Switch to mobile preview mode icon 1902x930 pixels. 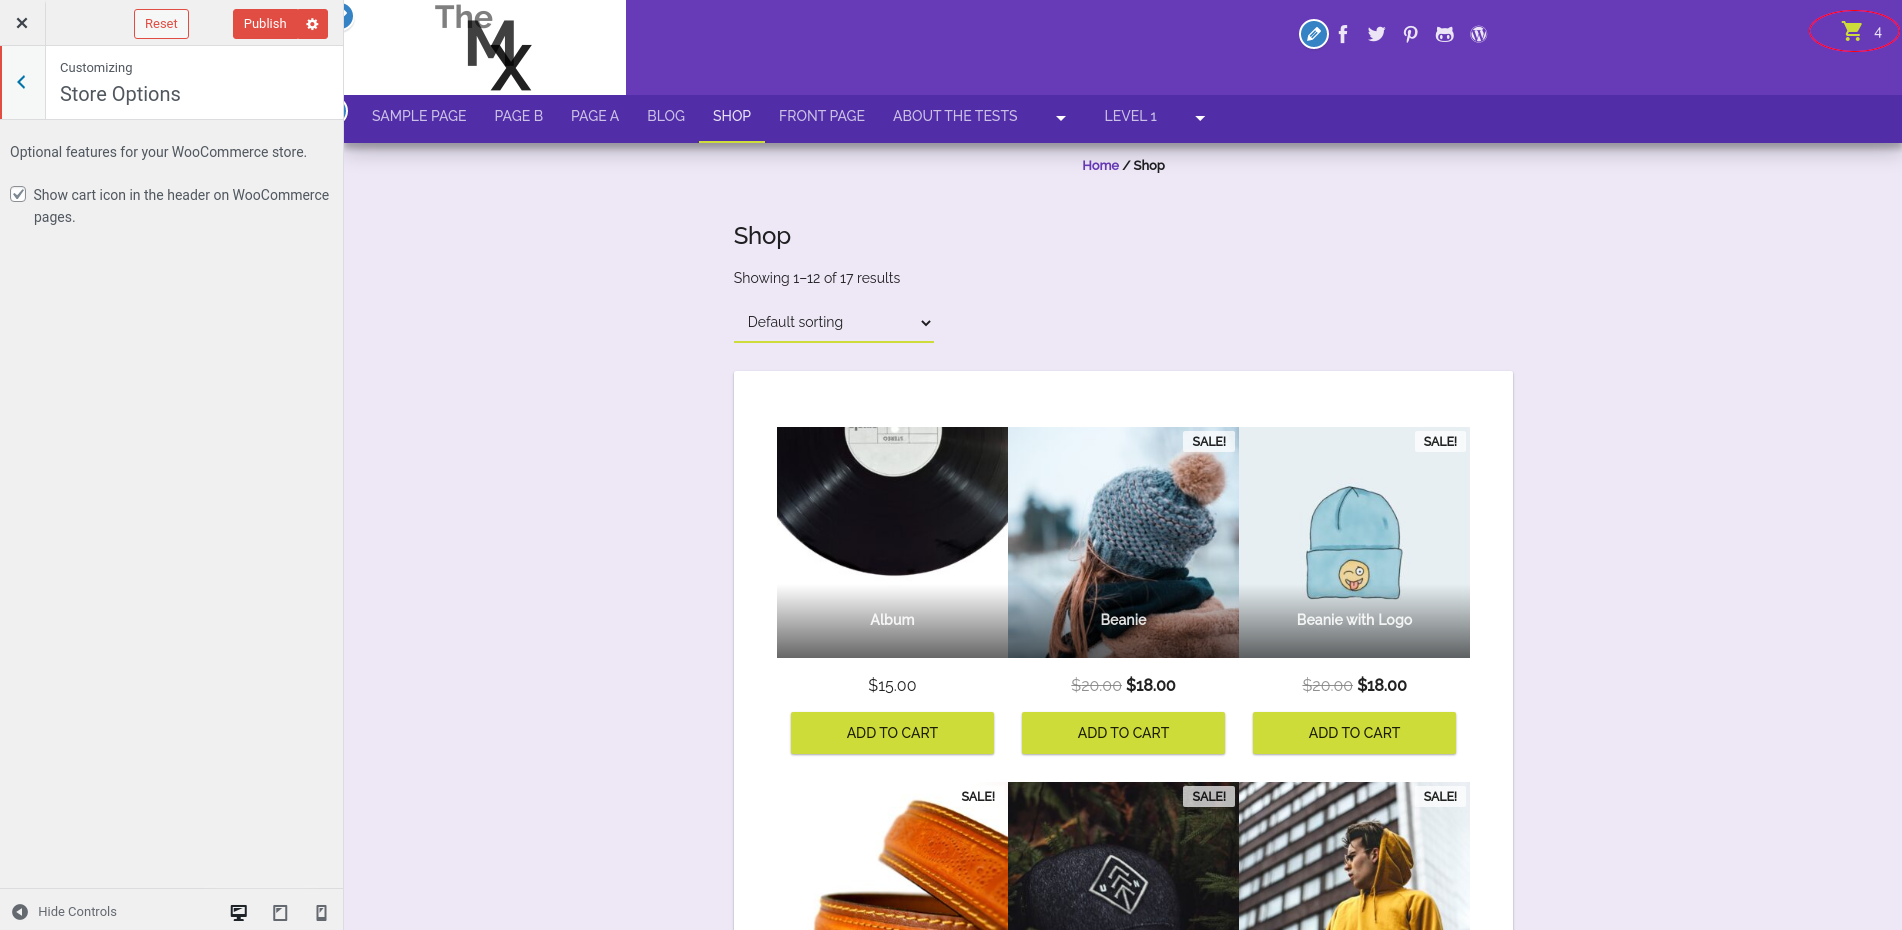pos(321,912)
